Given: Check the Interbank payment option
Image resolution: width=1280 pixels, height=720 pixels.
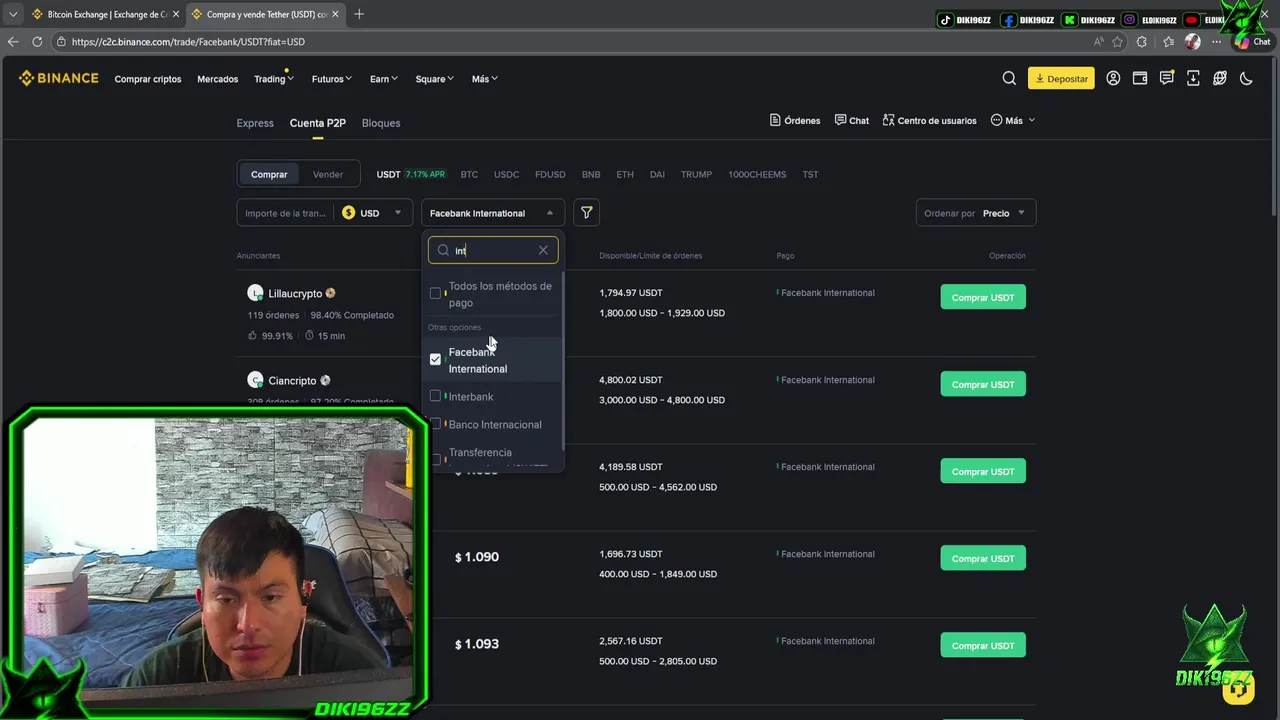Looking at the screenshot, I should pyautogui.click(x=435, y=396).
